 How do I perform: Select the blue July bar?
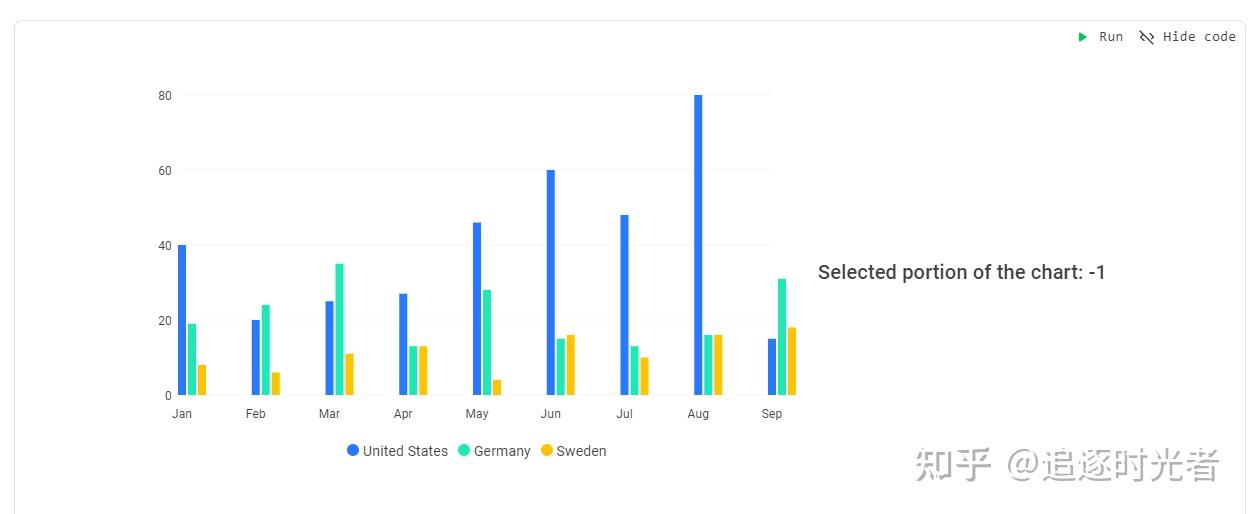click(624, 305)
